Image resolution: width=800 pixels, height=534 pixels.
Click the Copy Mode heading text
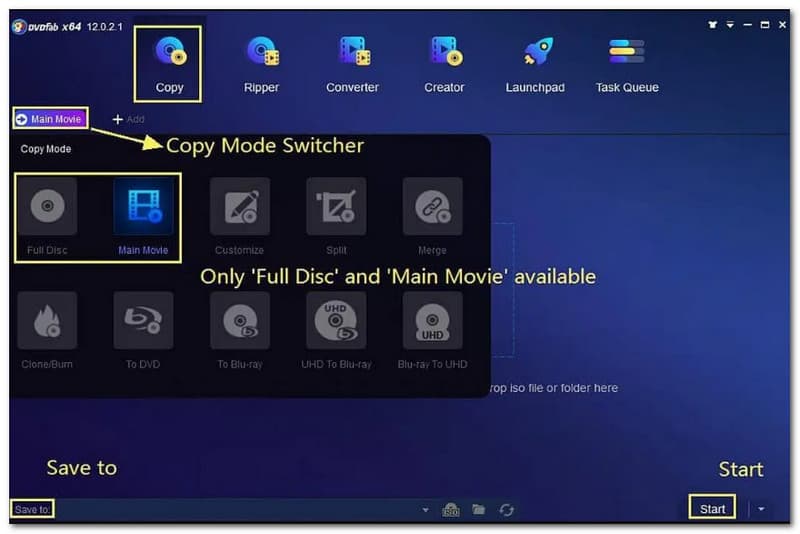point(46,149)
